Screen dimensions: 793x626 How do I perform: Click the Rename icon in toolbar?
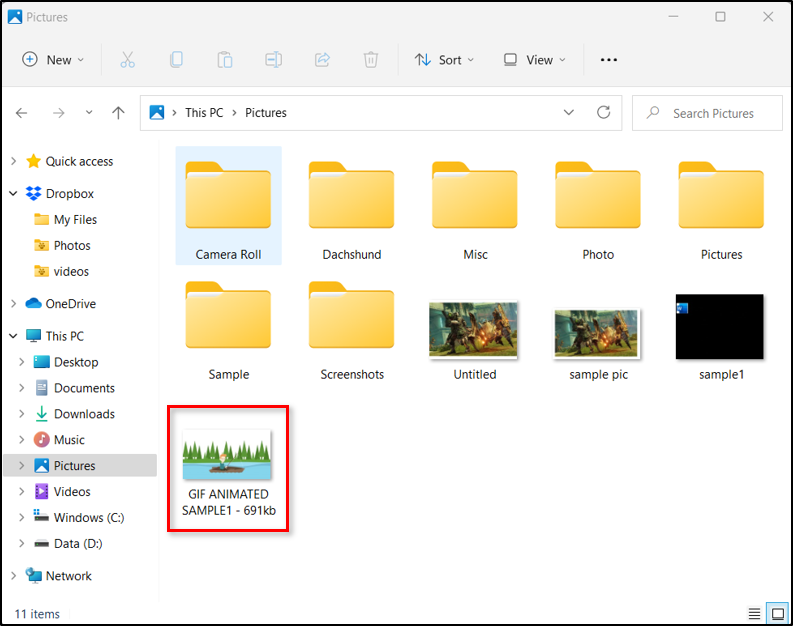point(274,60)
